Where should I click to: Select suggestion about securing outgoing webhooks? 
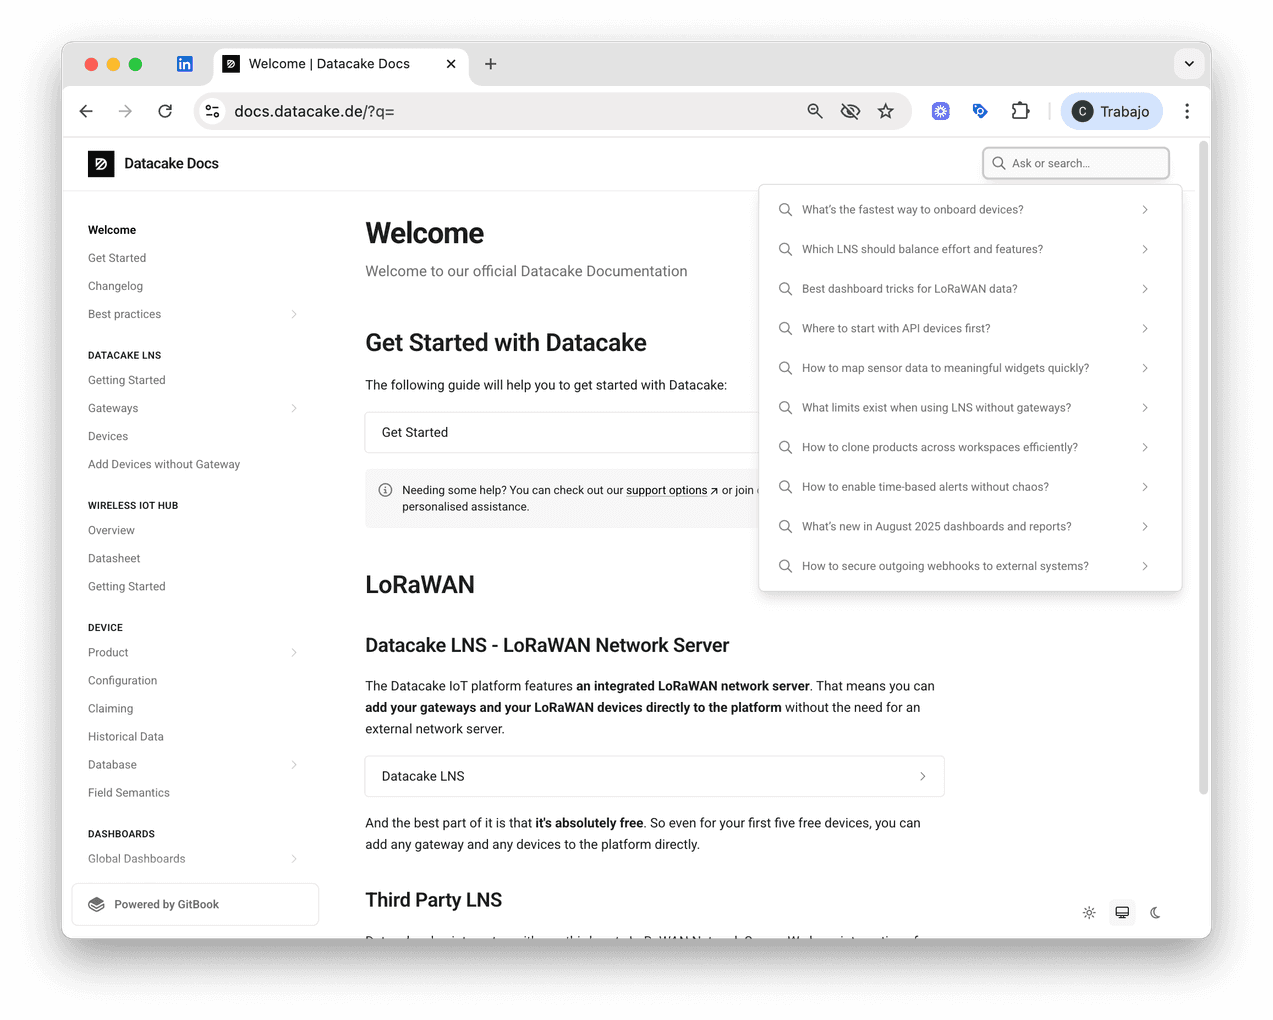click(970, 566)
